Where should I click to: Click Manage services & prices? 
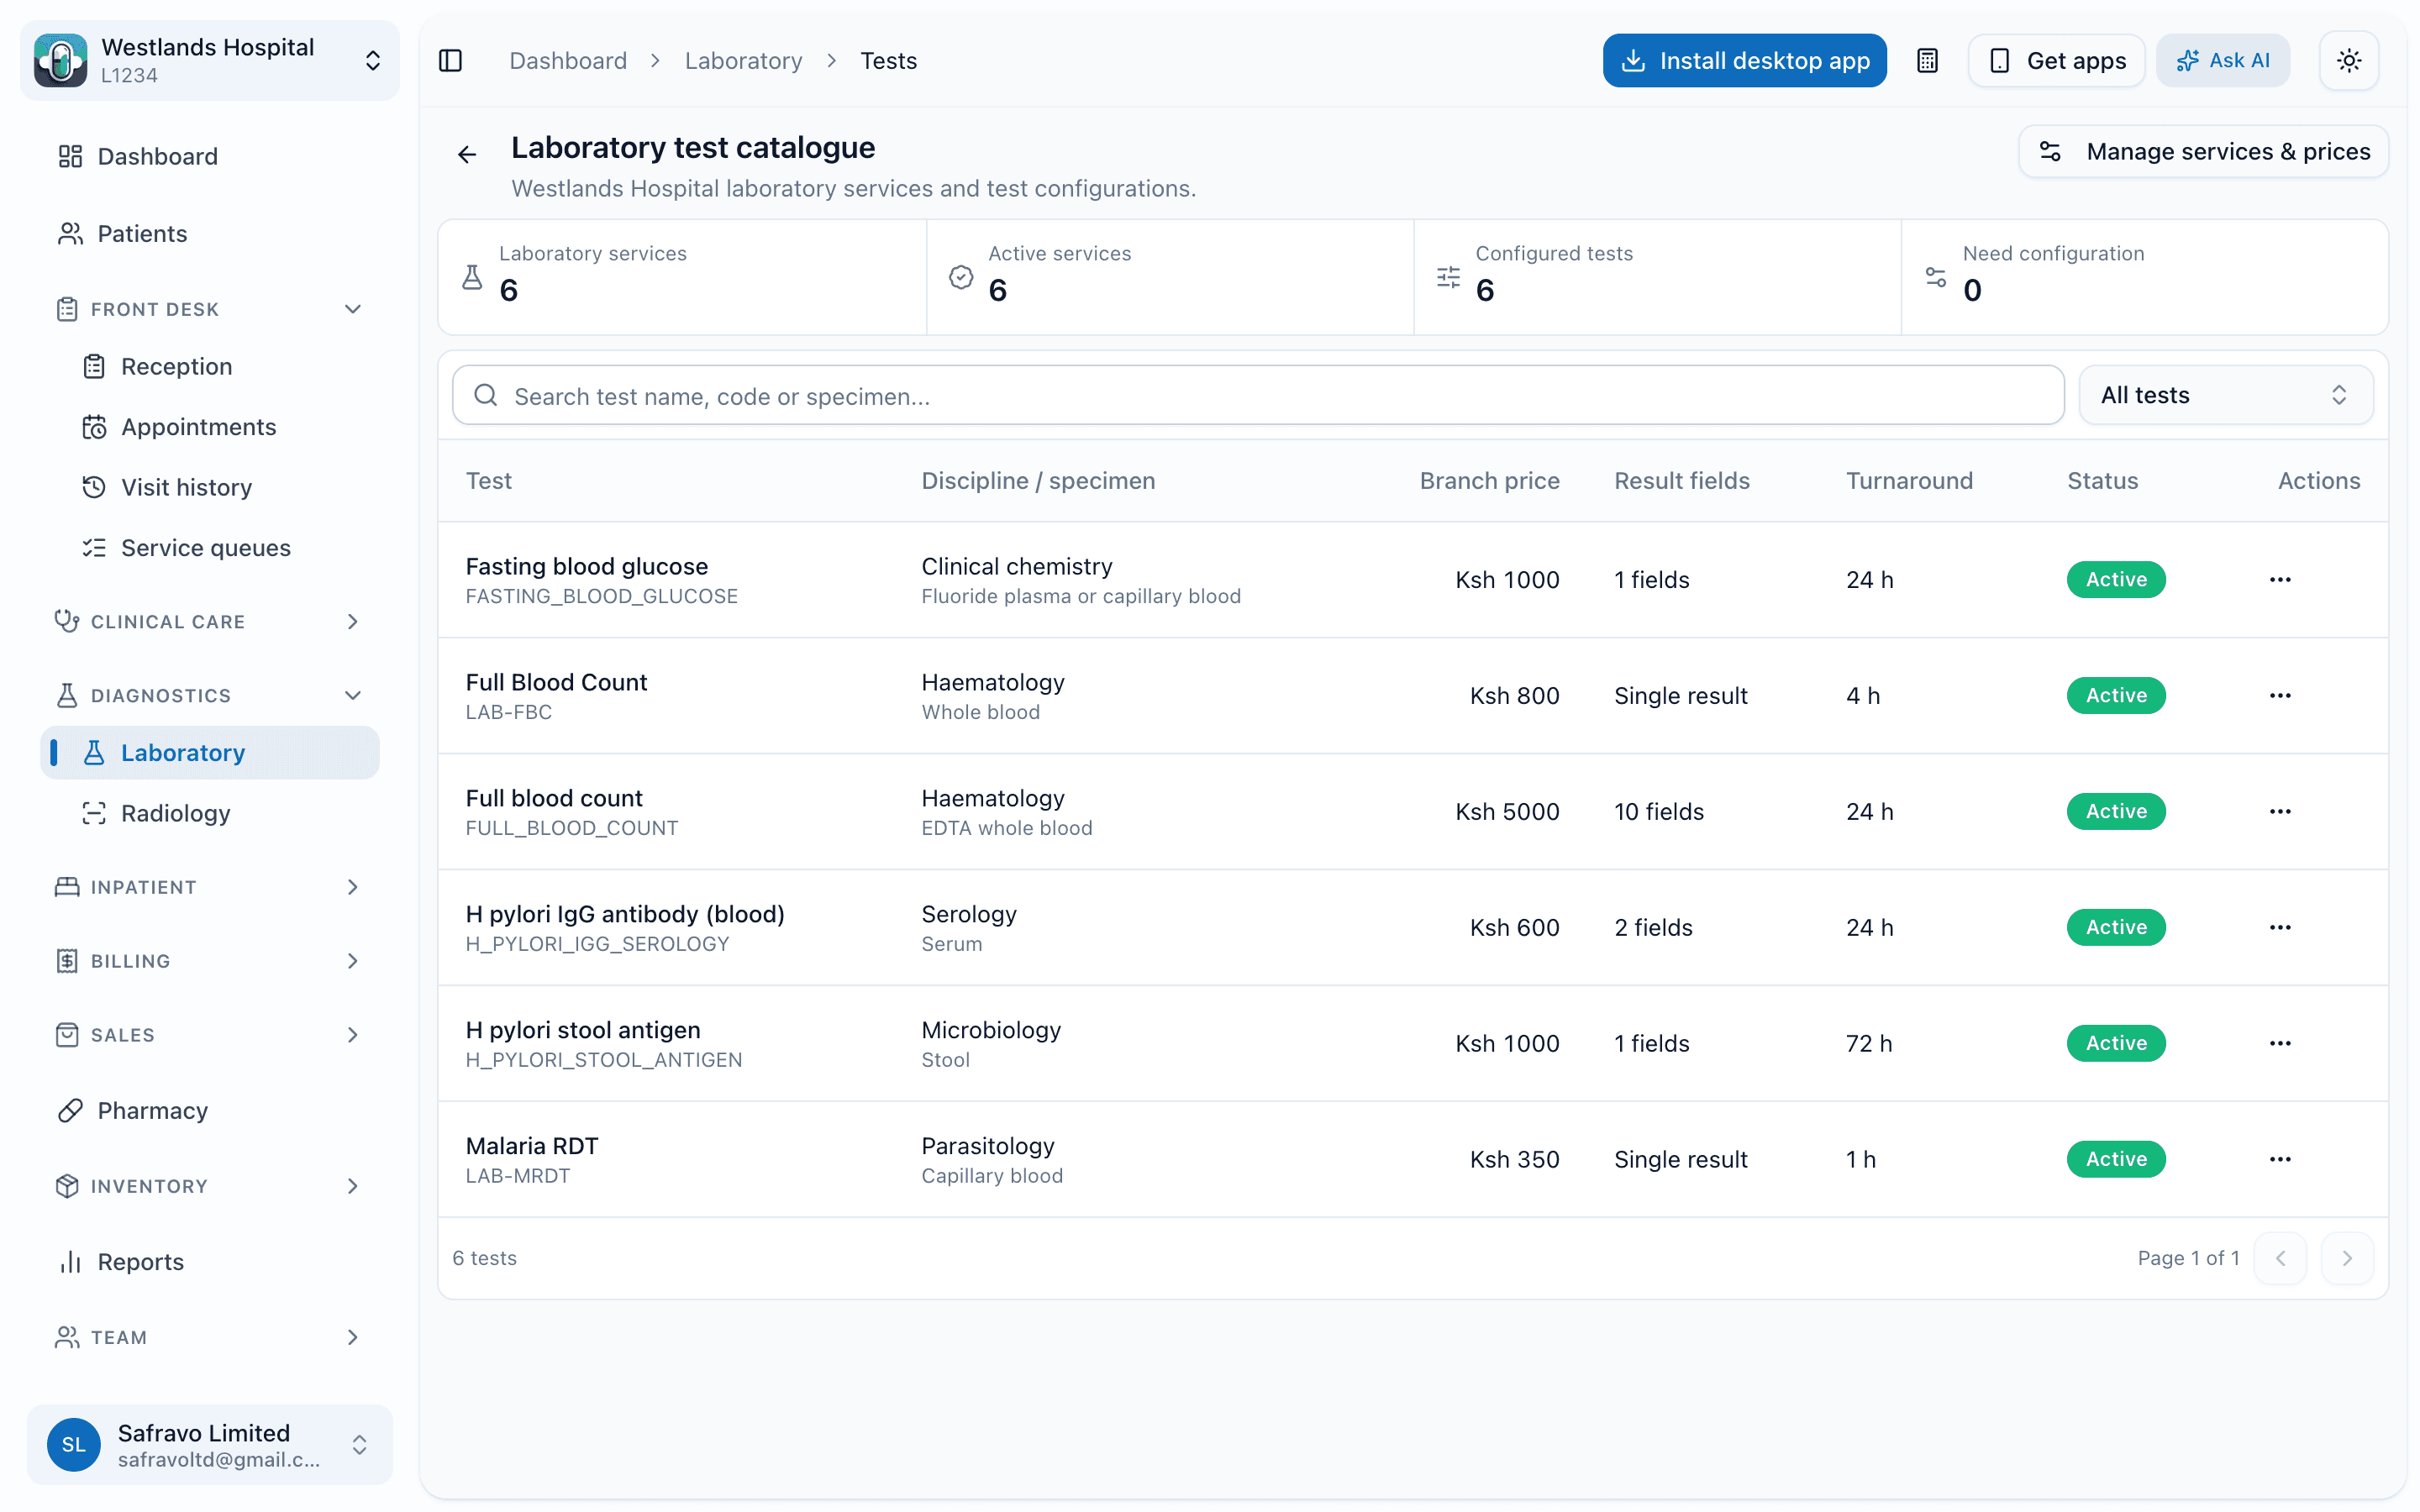tap(2204, 152)
